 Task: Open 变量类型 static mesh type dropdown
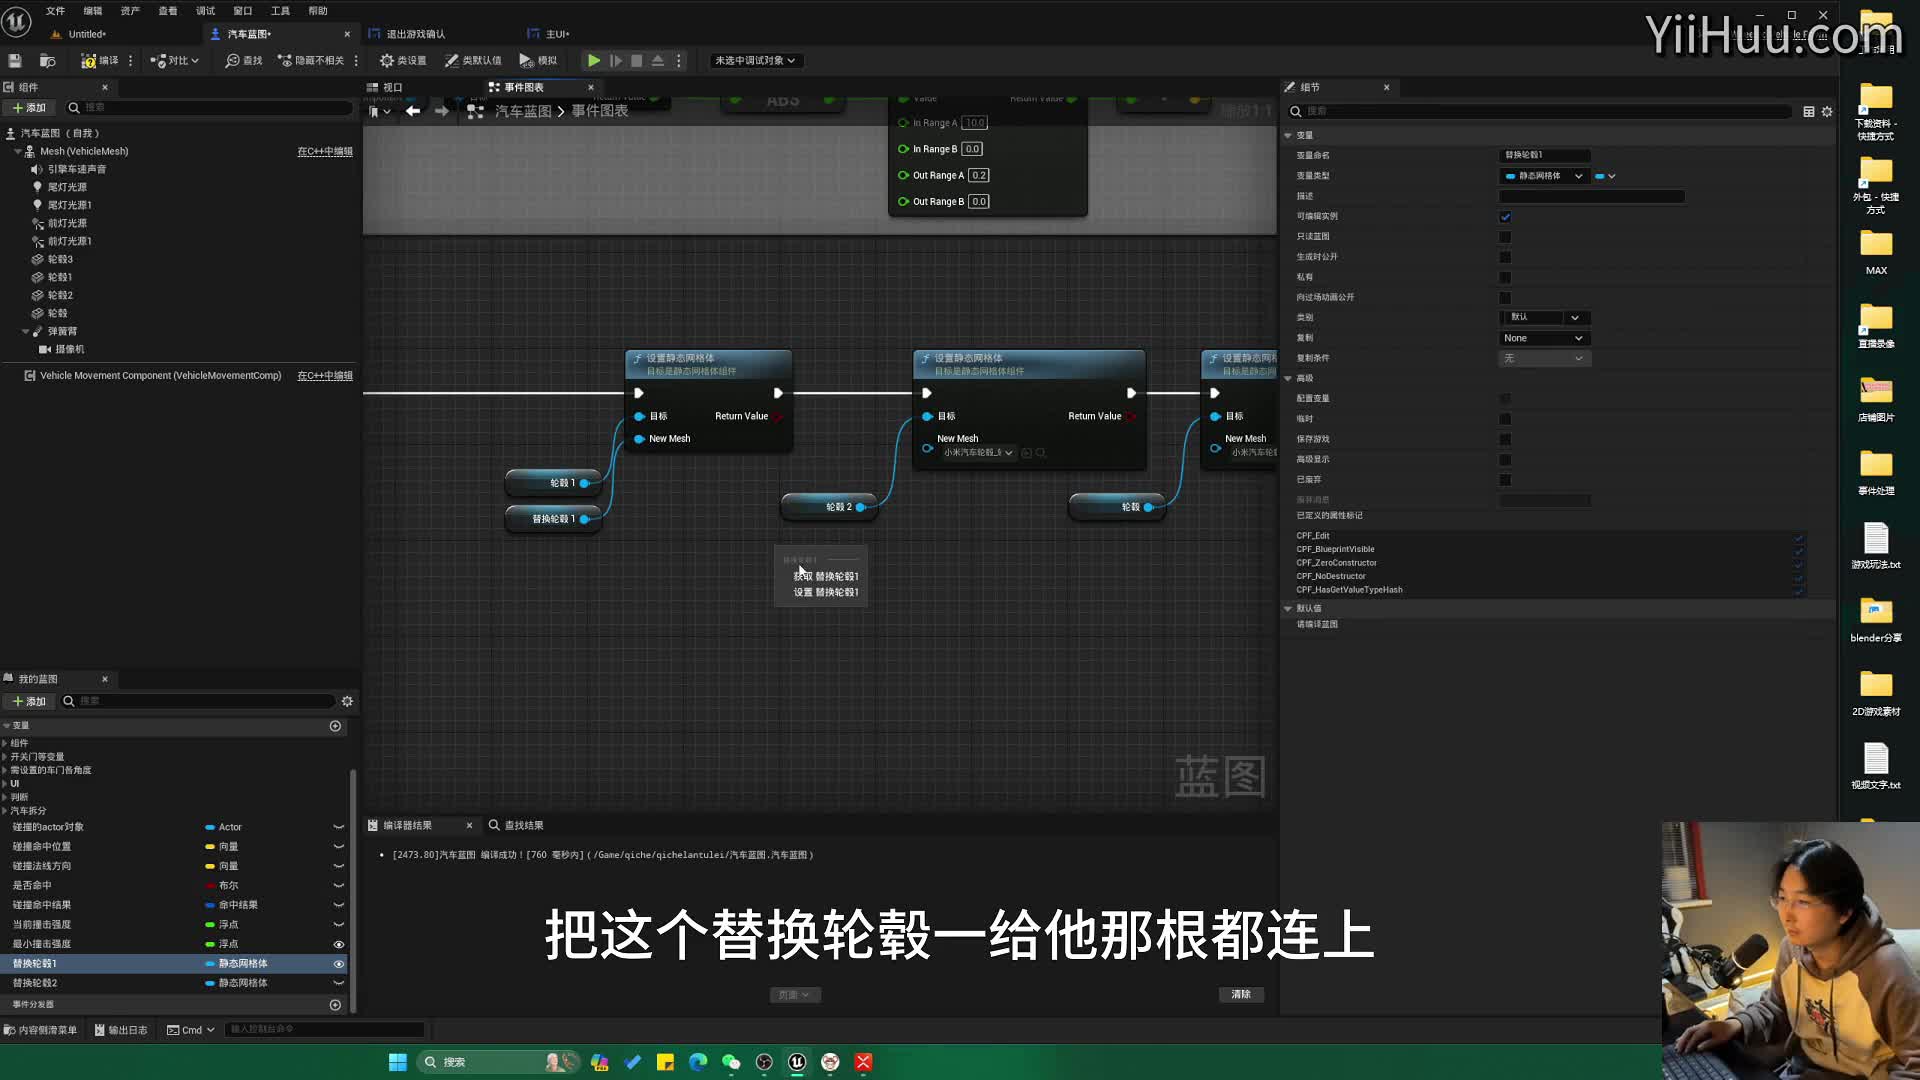click(x=1544, y=176)
